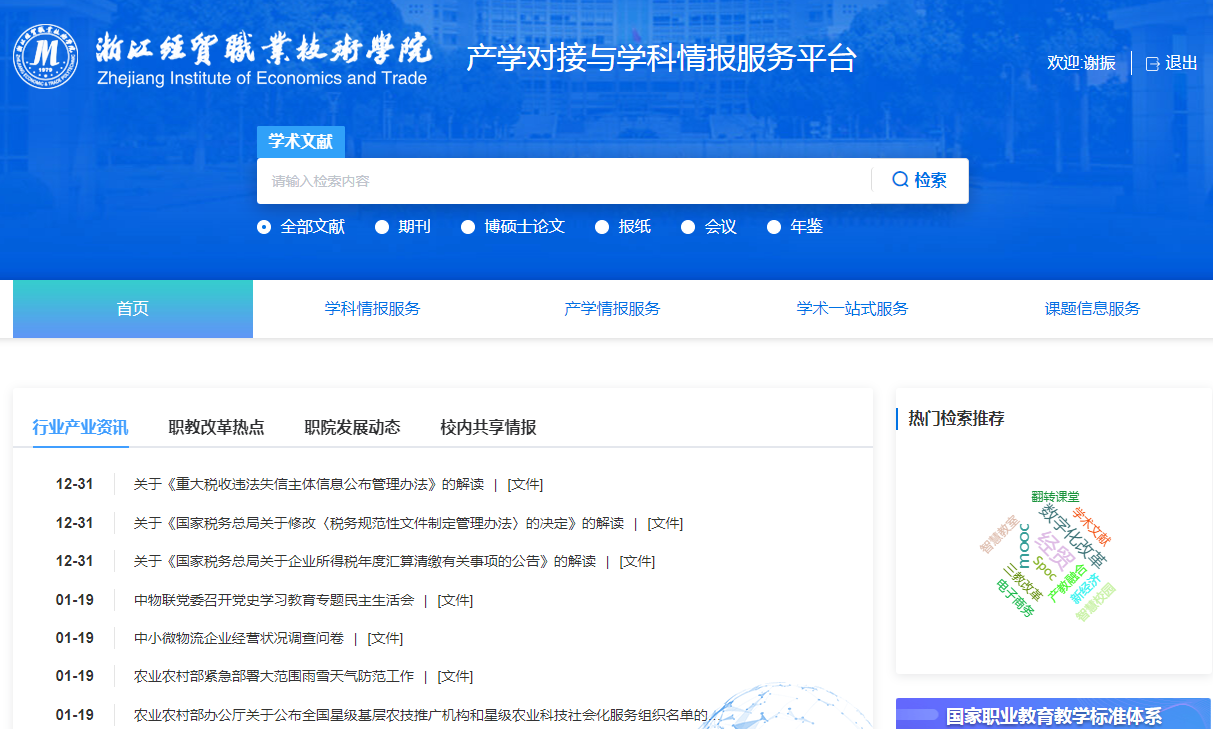Select the 报纸 radio option
The width and height of the screenshot is (1213, 729).
pos(602,227)
